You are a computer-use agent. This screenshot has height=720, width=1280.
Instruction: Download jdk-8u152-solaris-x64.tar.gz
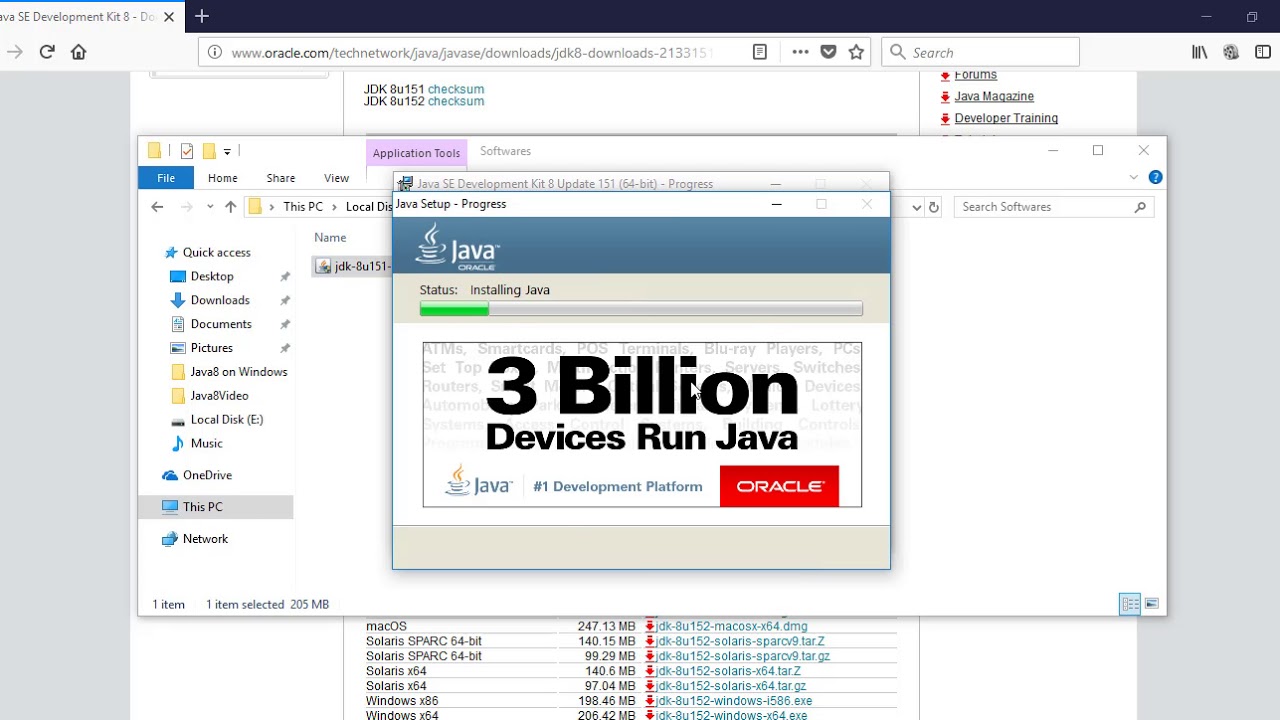tap(731, 686)
